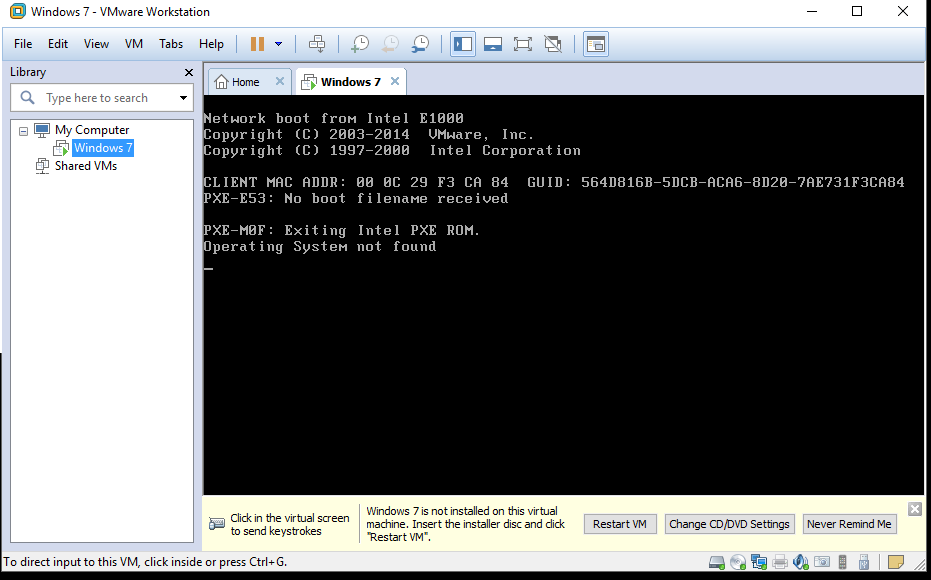The height and width of the screenshot is (580, 931).
Task: Click the Library panel title
Action: (x=28, y=72)
